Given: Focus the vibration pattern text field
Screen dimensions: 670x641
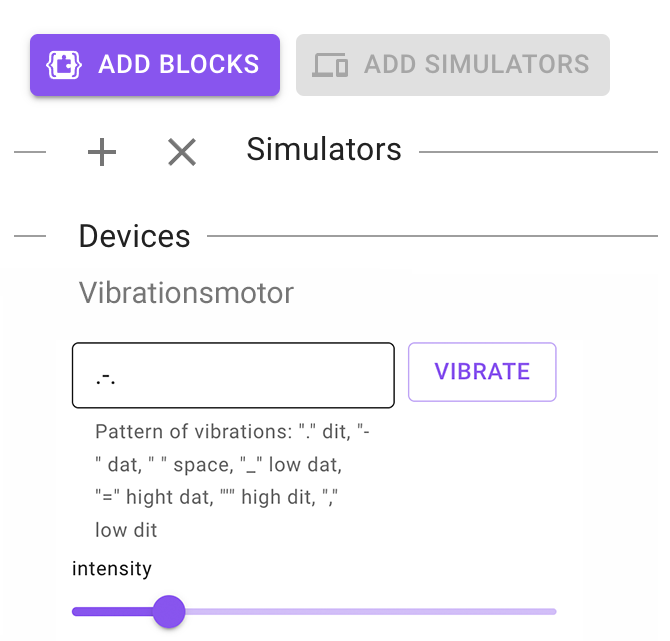Looking at the screenshot, I should (233, 375).
